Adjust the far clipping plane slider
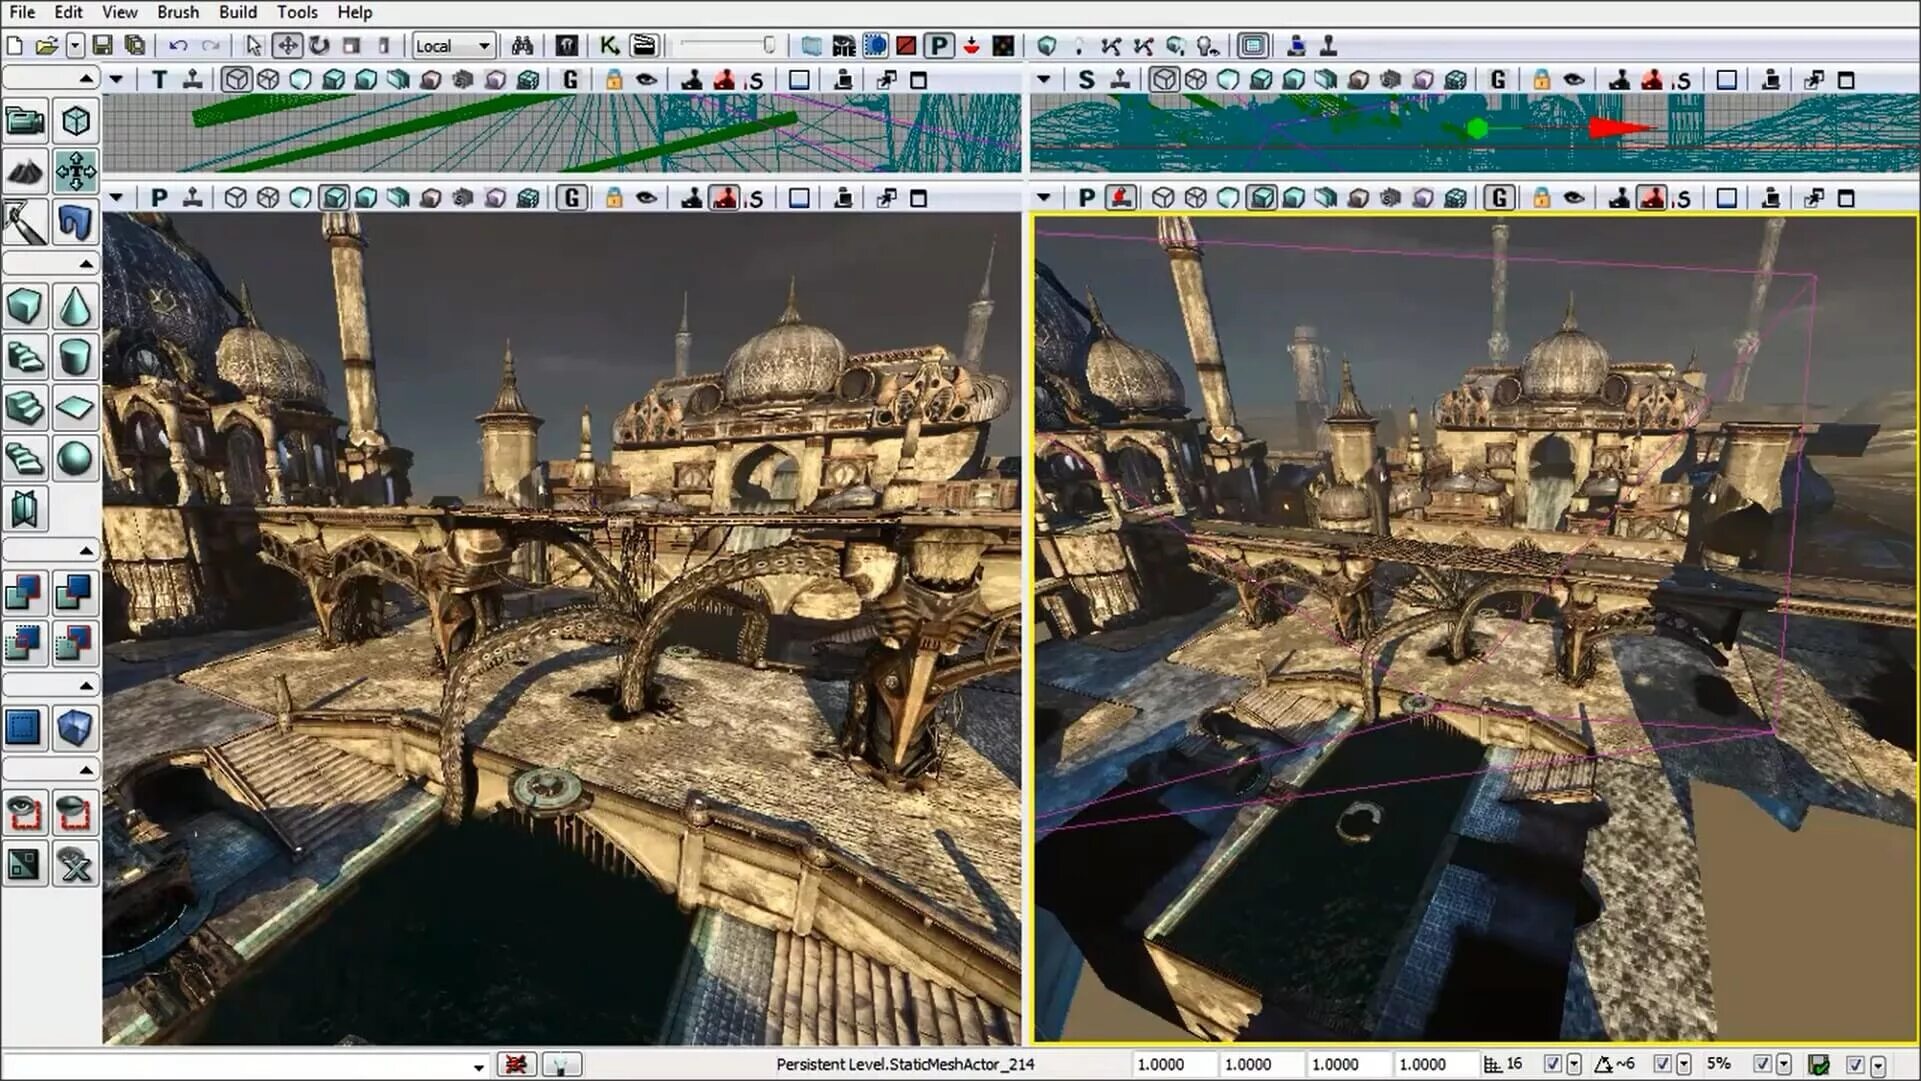 point(728,45)
